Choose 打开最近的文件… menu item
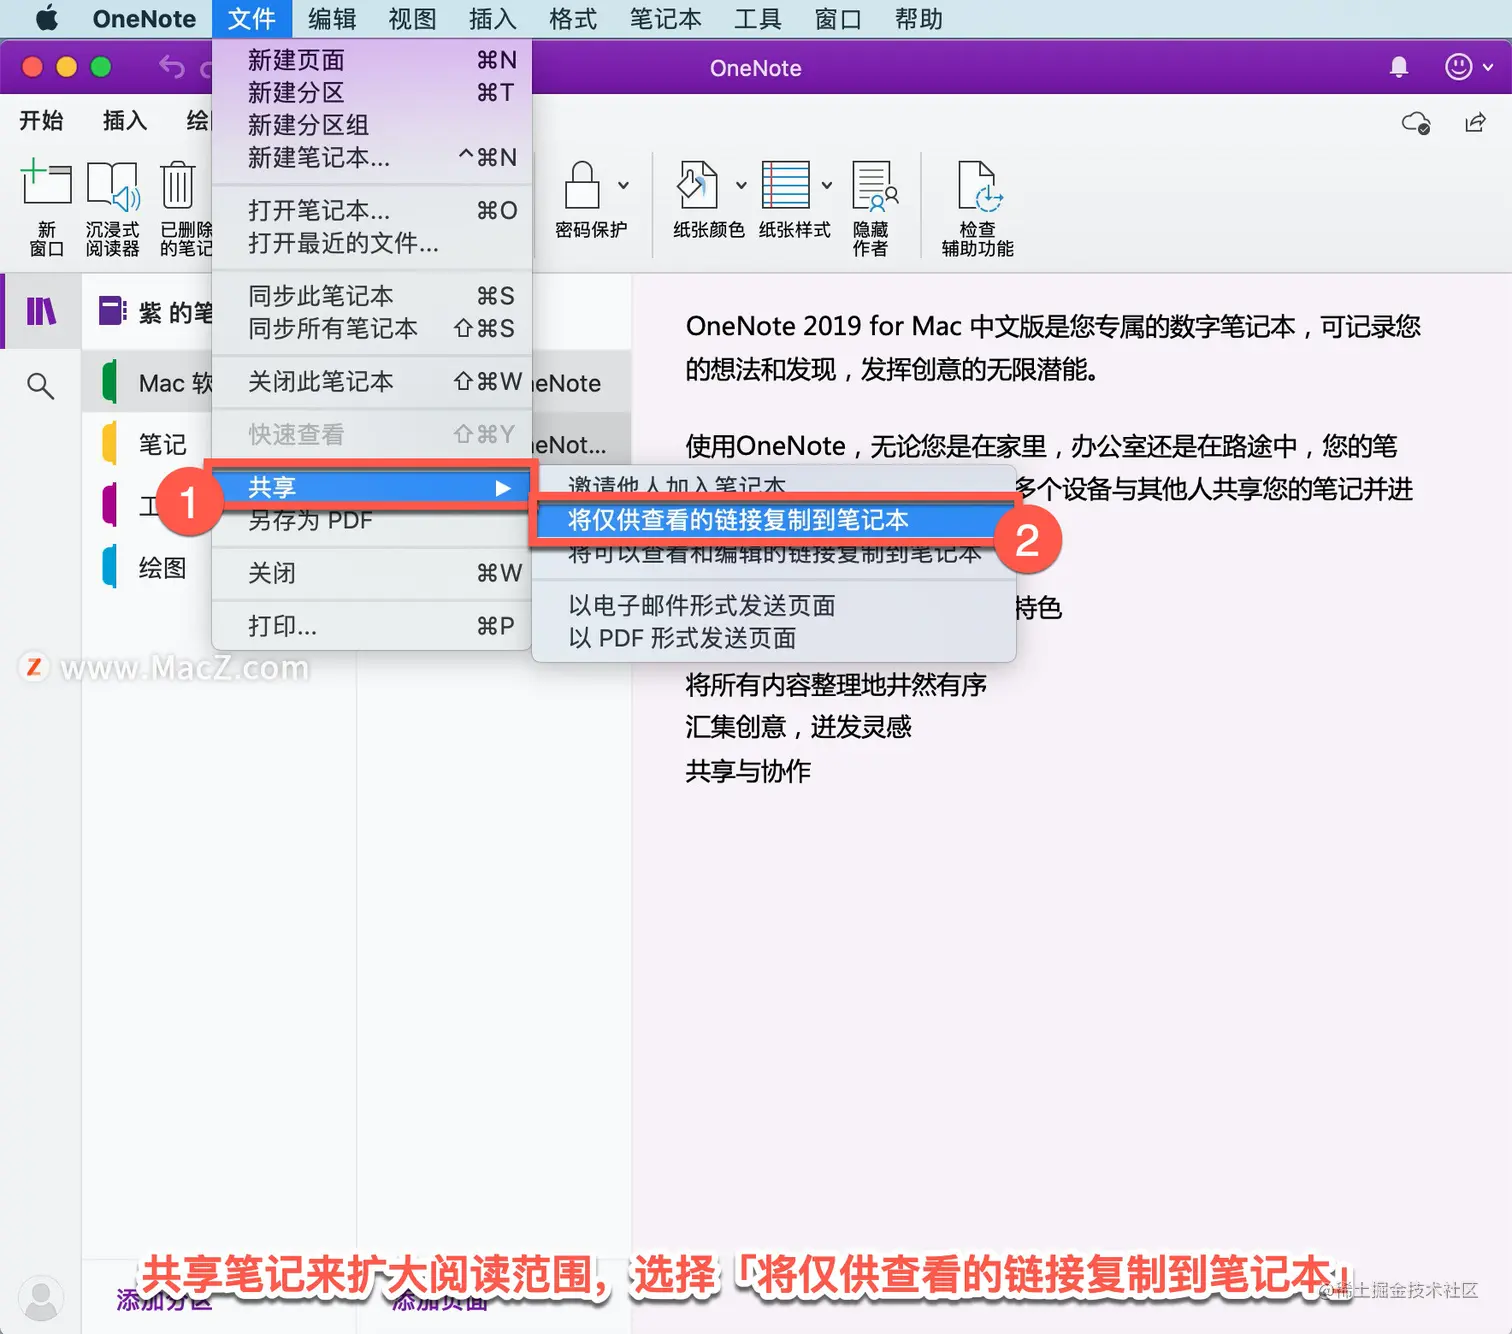Screen dimensions: 1512x1334 tap(371, 243)
